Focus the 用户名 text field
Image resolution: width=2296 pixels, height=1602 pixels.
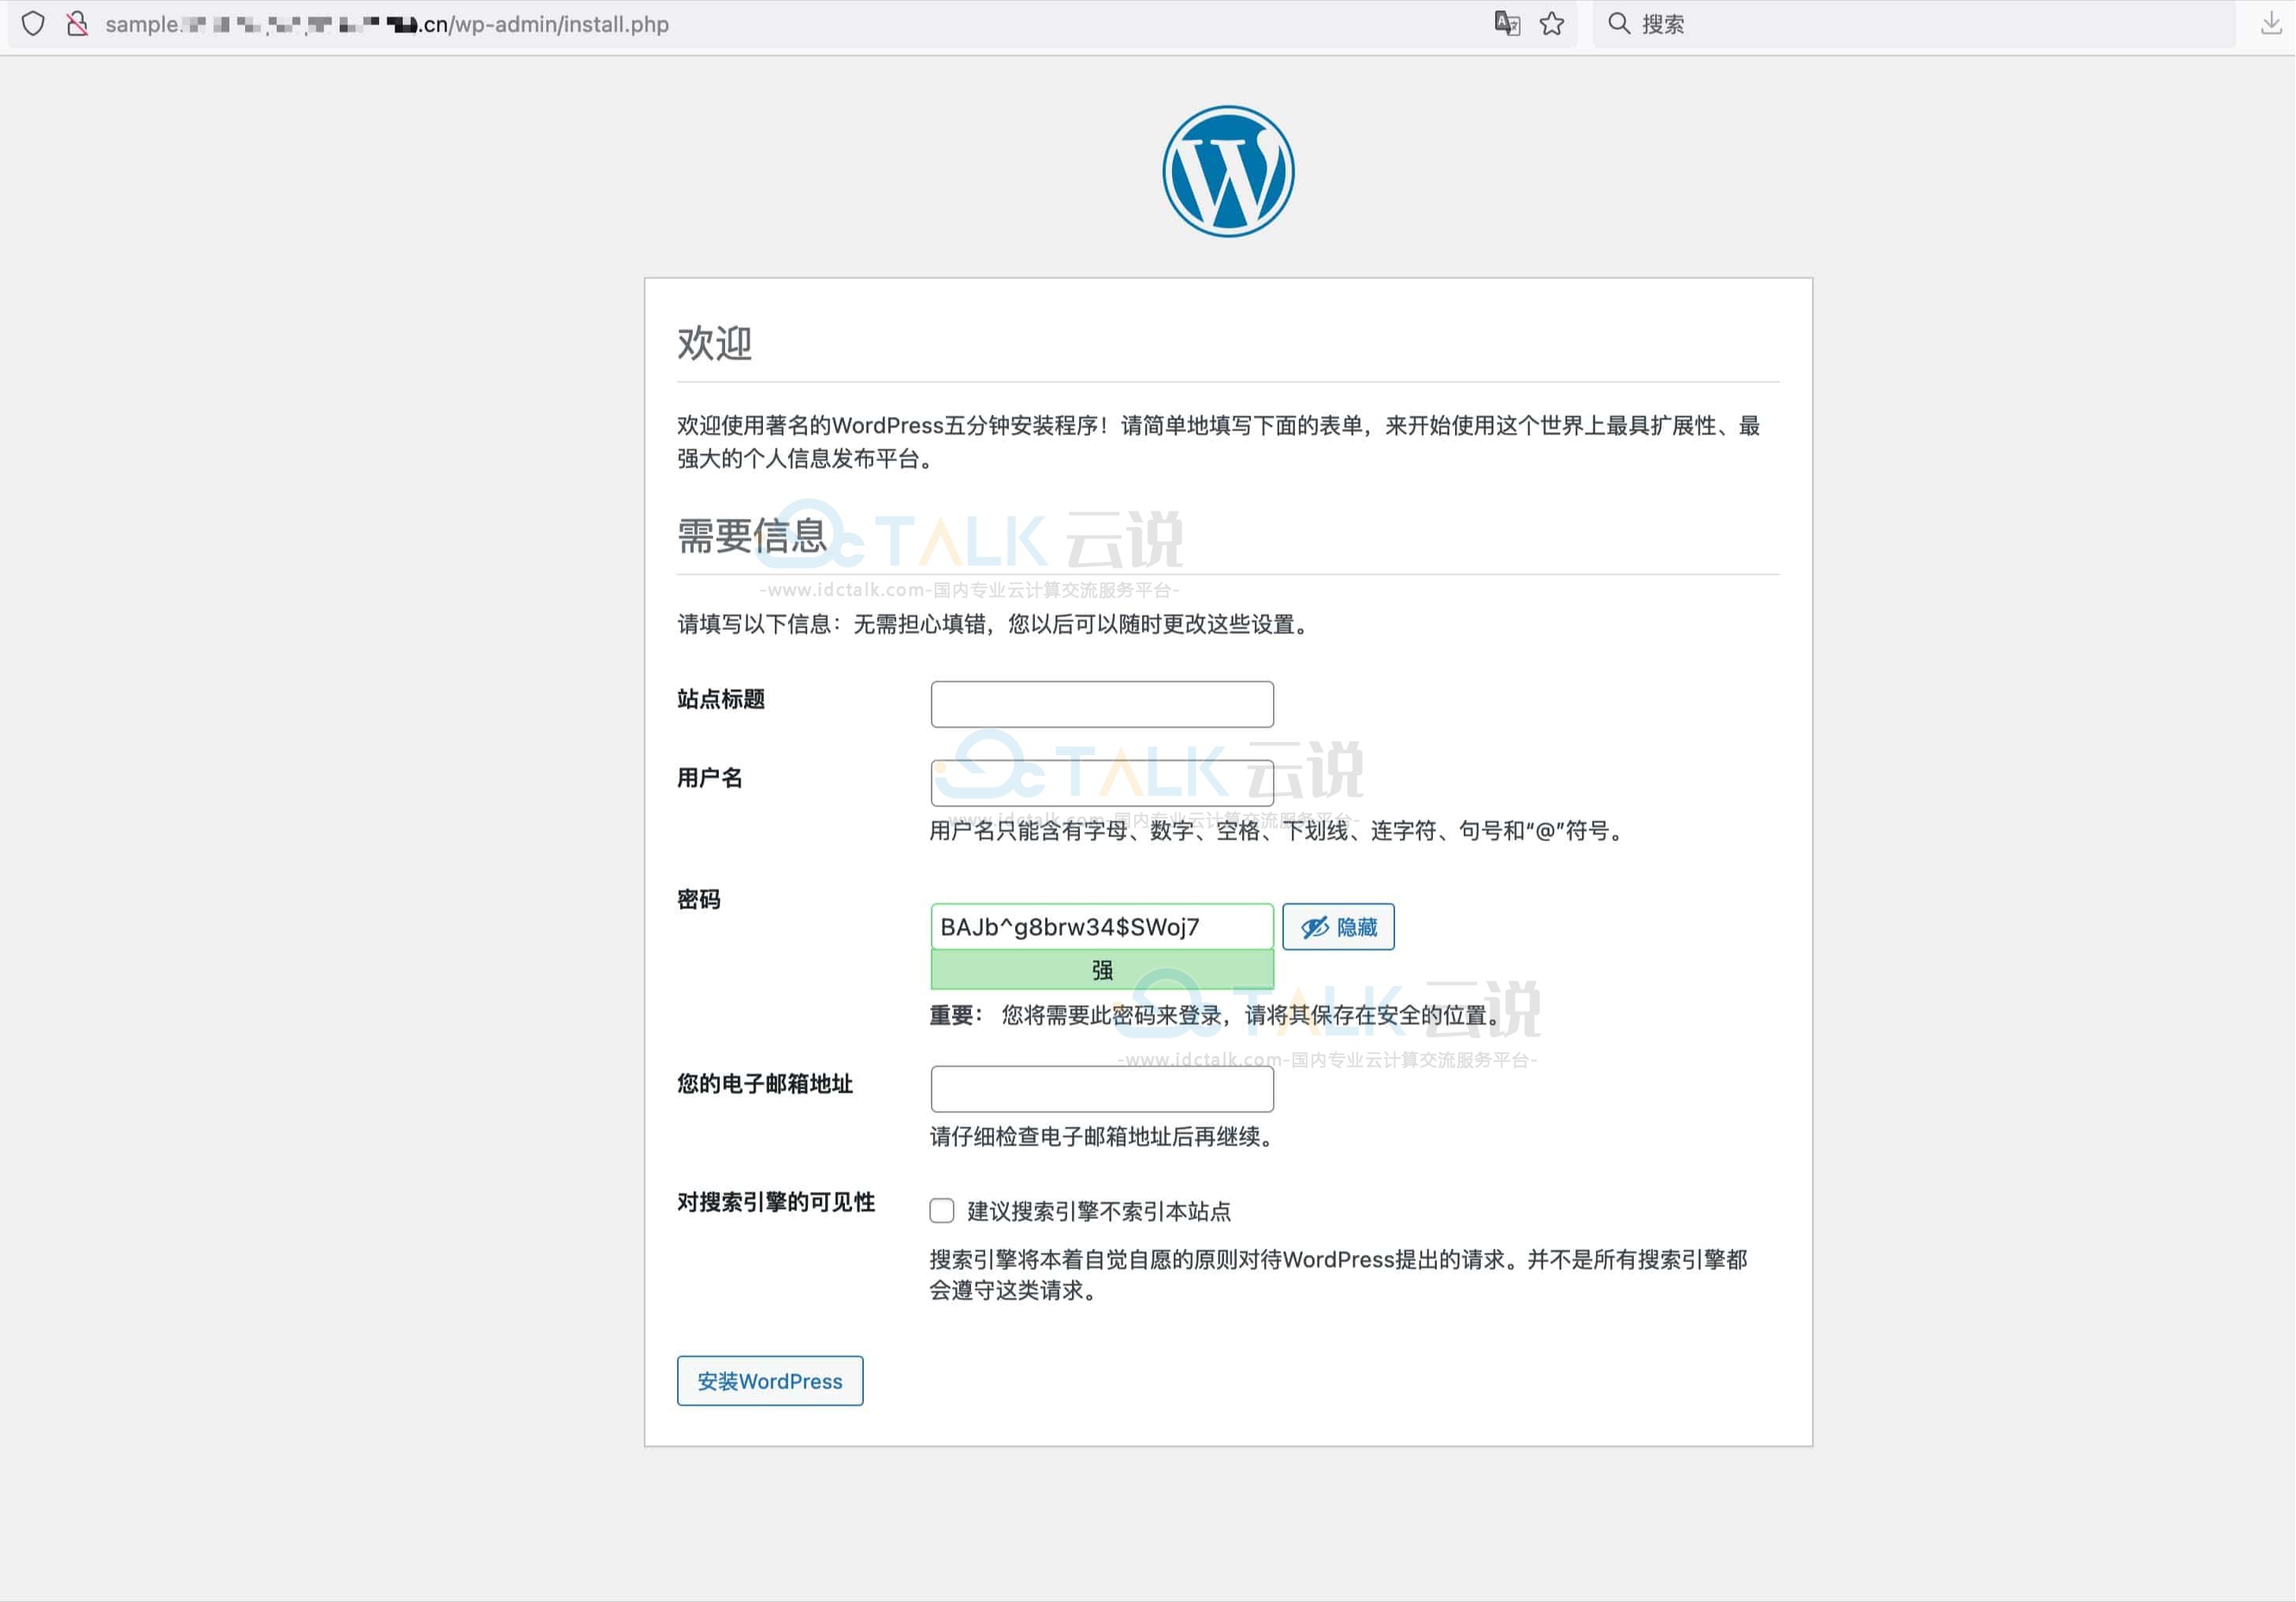(1102, 783)
